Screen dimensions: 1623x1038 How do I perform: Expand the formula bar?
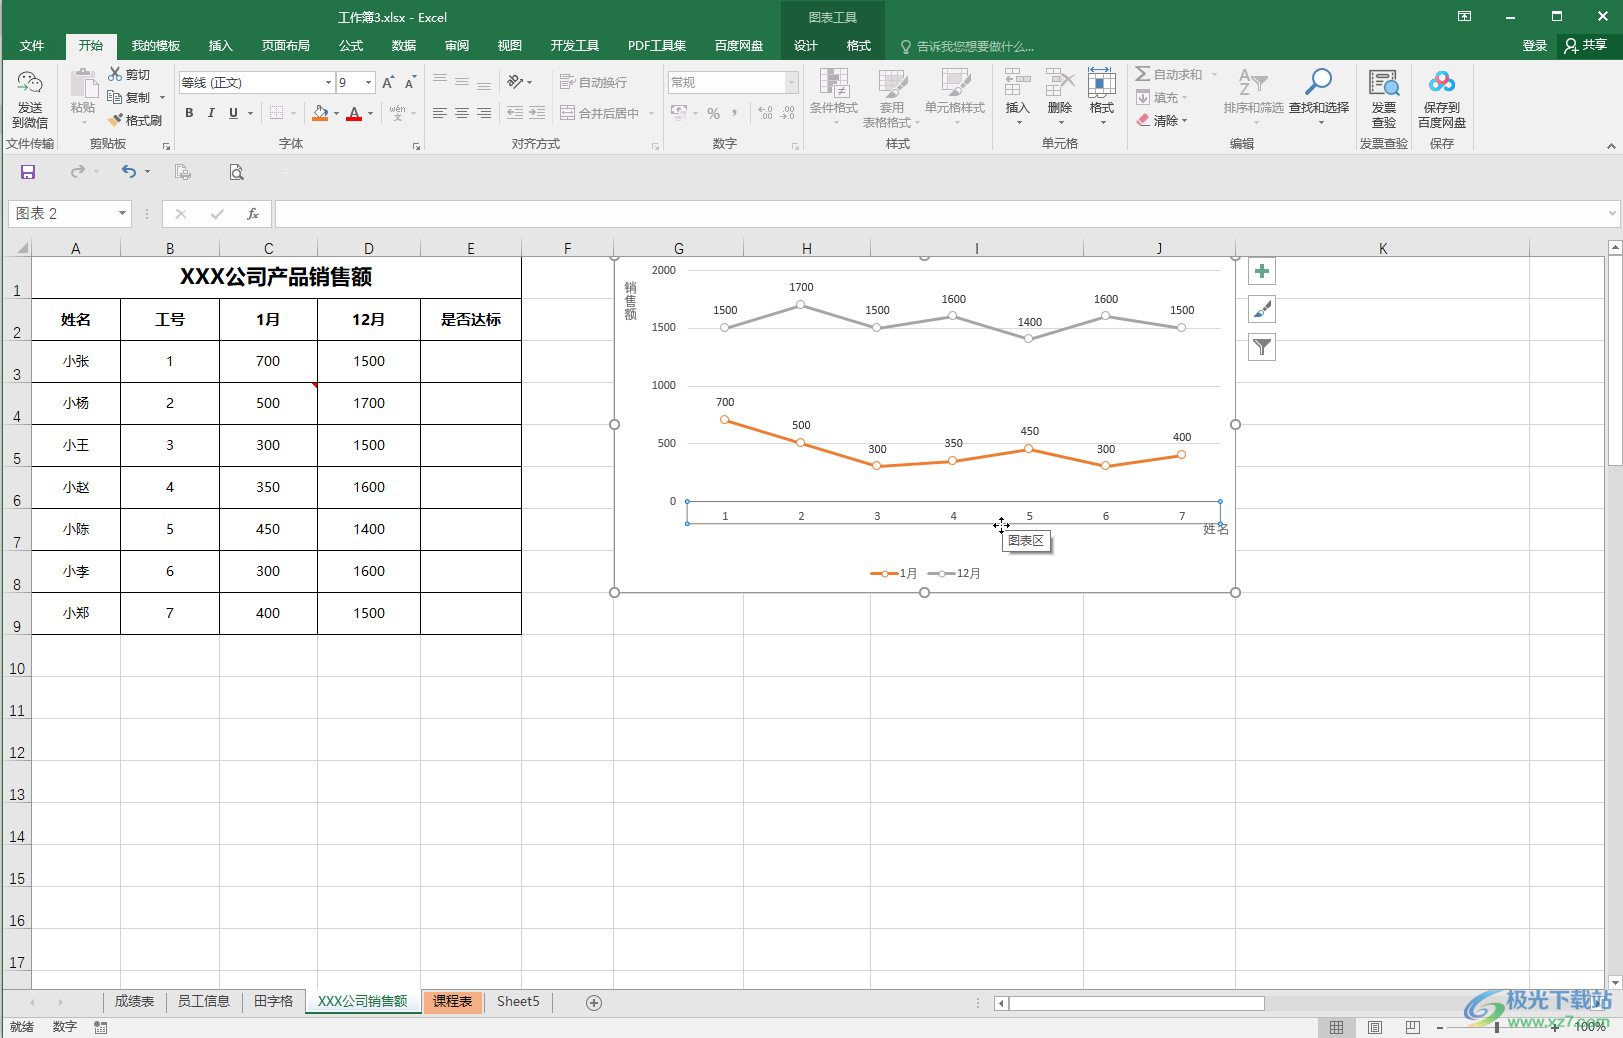click(1612, 213)
